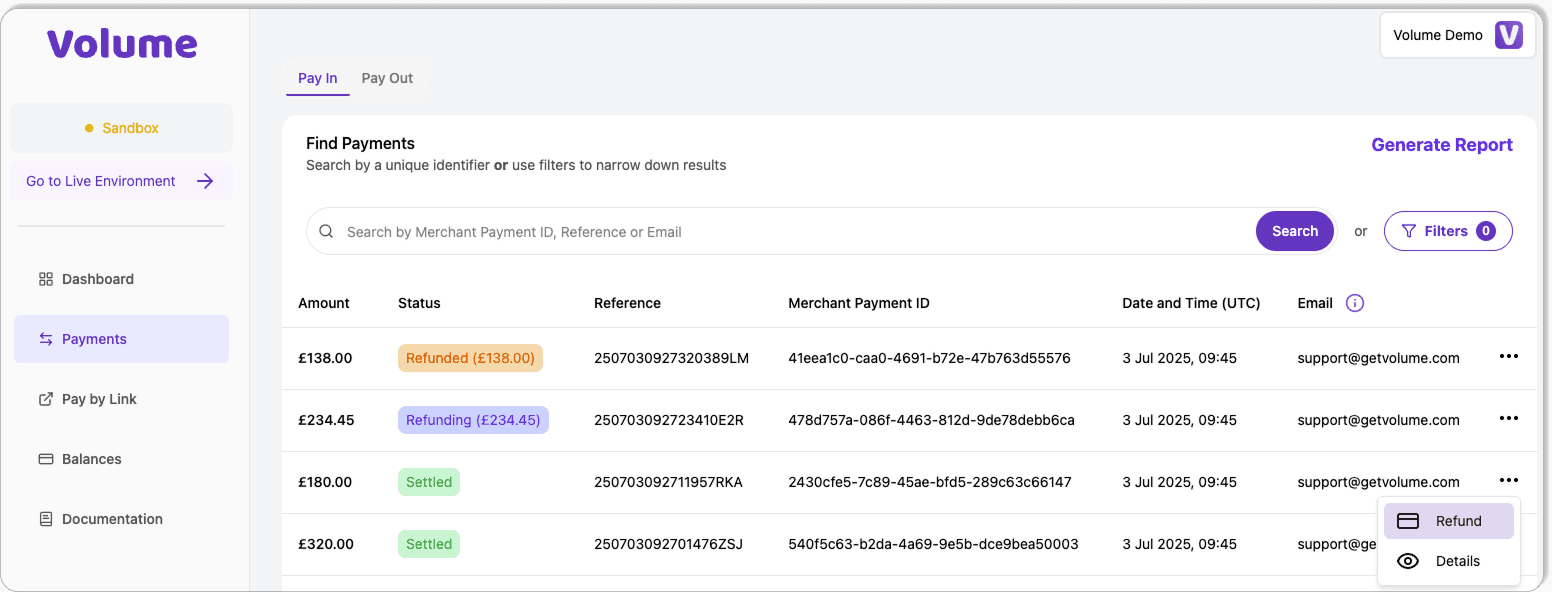1552x592 pixels.
Task: Open Documentation from the sidebar
Action: pyautogui.click(x=121, y=519)
